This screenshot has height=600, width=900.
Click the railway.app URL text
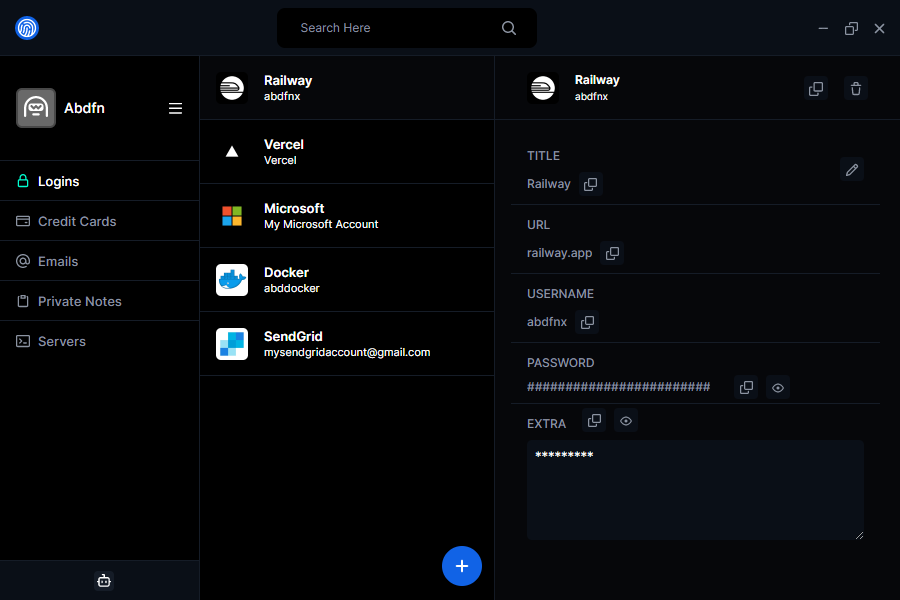point(559,253)
